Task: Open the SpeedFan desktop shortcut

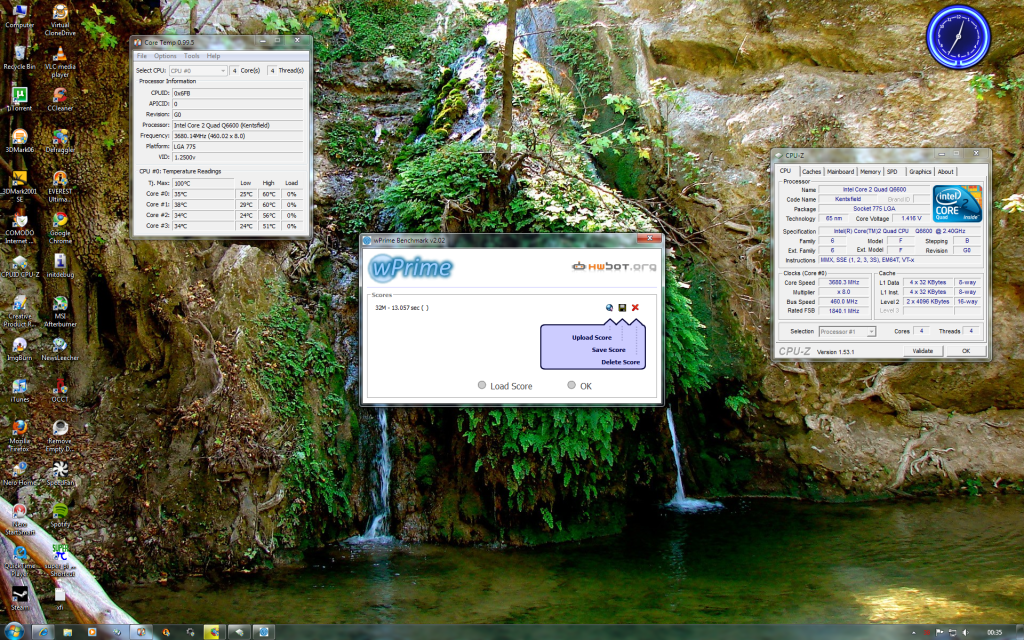Action: tap(60, 471)
